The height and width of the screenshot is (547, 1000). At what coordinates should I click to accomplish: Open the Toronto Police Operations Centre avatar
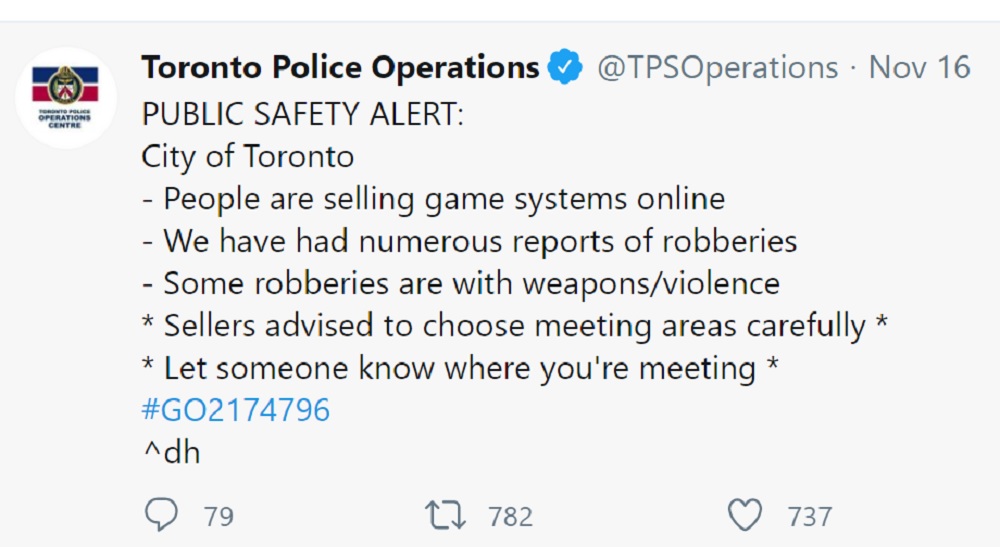(x=66, y=98)
